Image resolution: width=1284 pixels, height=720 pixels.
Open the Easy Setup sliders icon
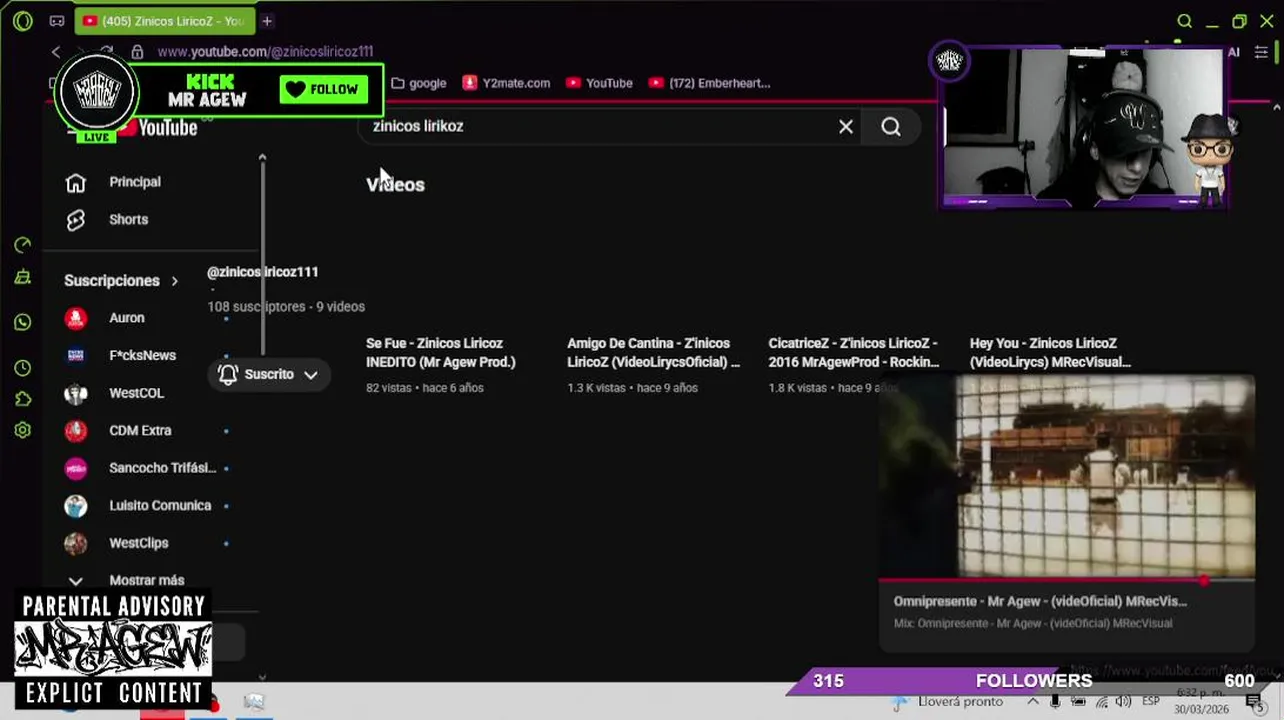[1261, 52]
